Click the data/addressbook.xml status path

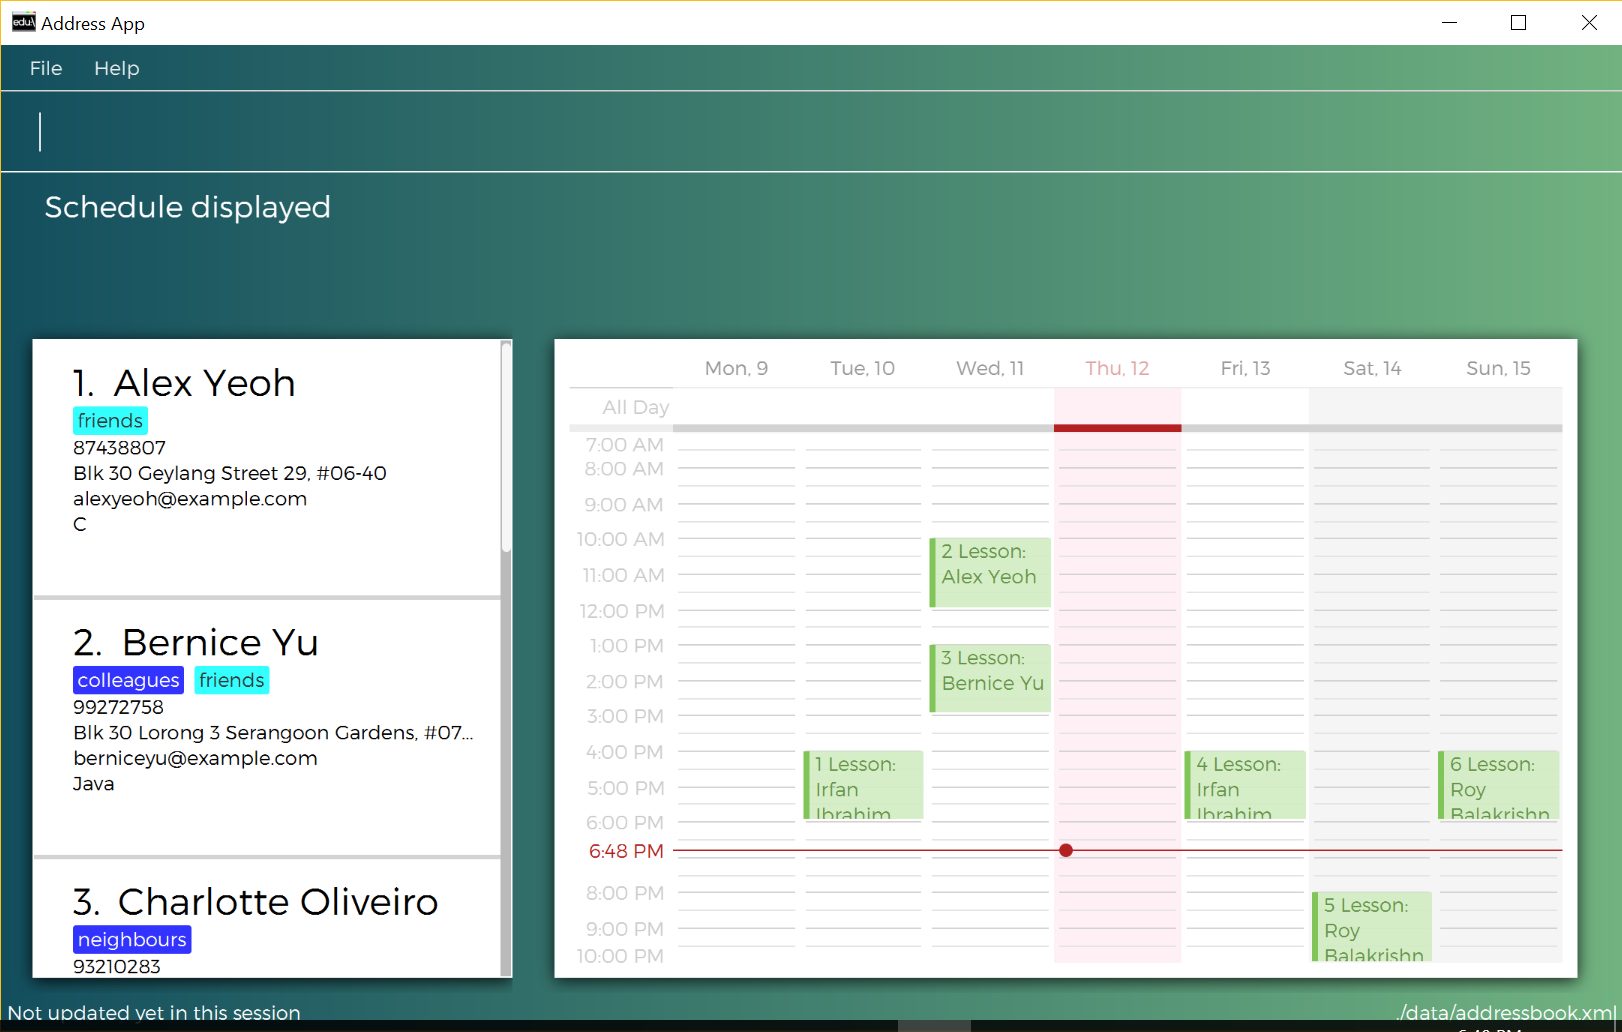1505,1012
